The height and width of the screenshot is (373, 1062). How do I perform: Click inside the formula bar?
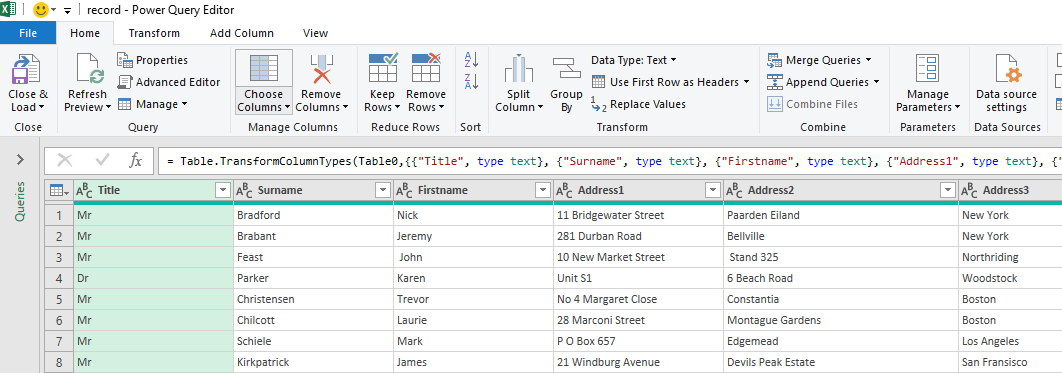(x=610, y=161)
